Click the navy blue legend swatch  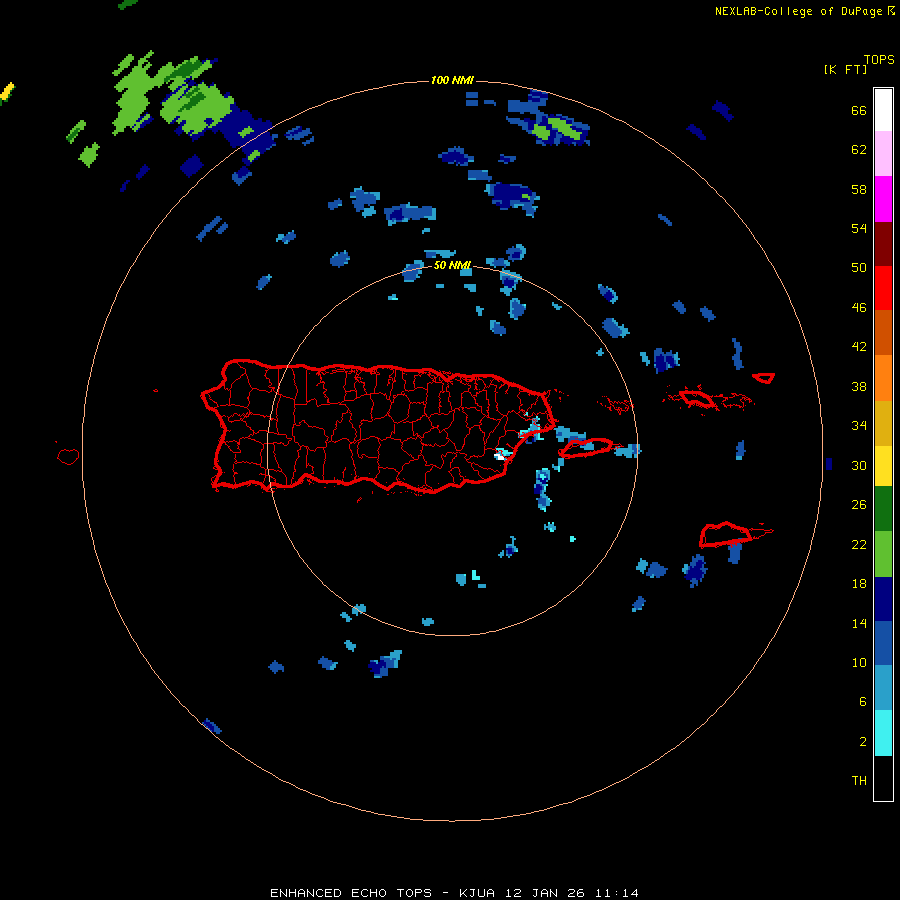pyautogui.click(x=883, y=599)
